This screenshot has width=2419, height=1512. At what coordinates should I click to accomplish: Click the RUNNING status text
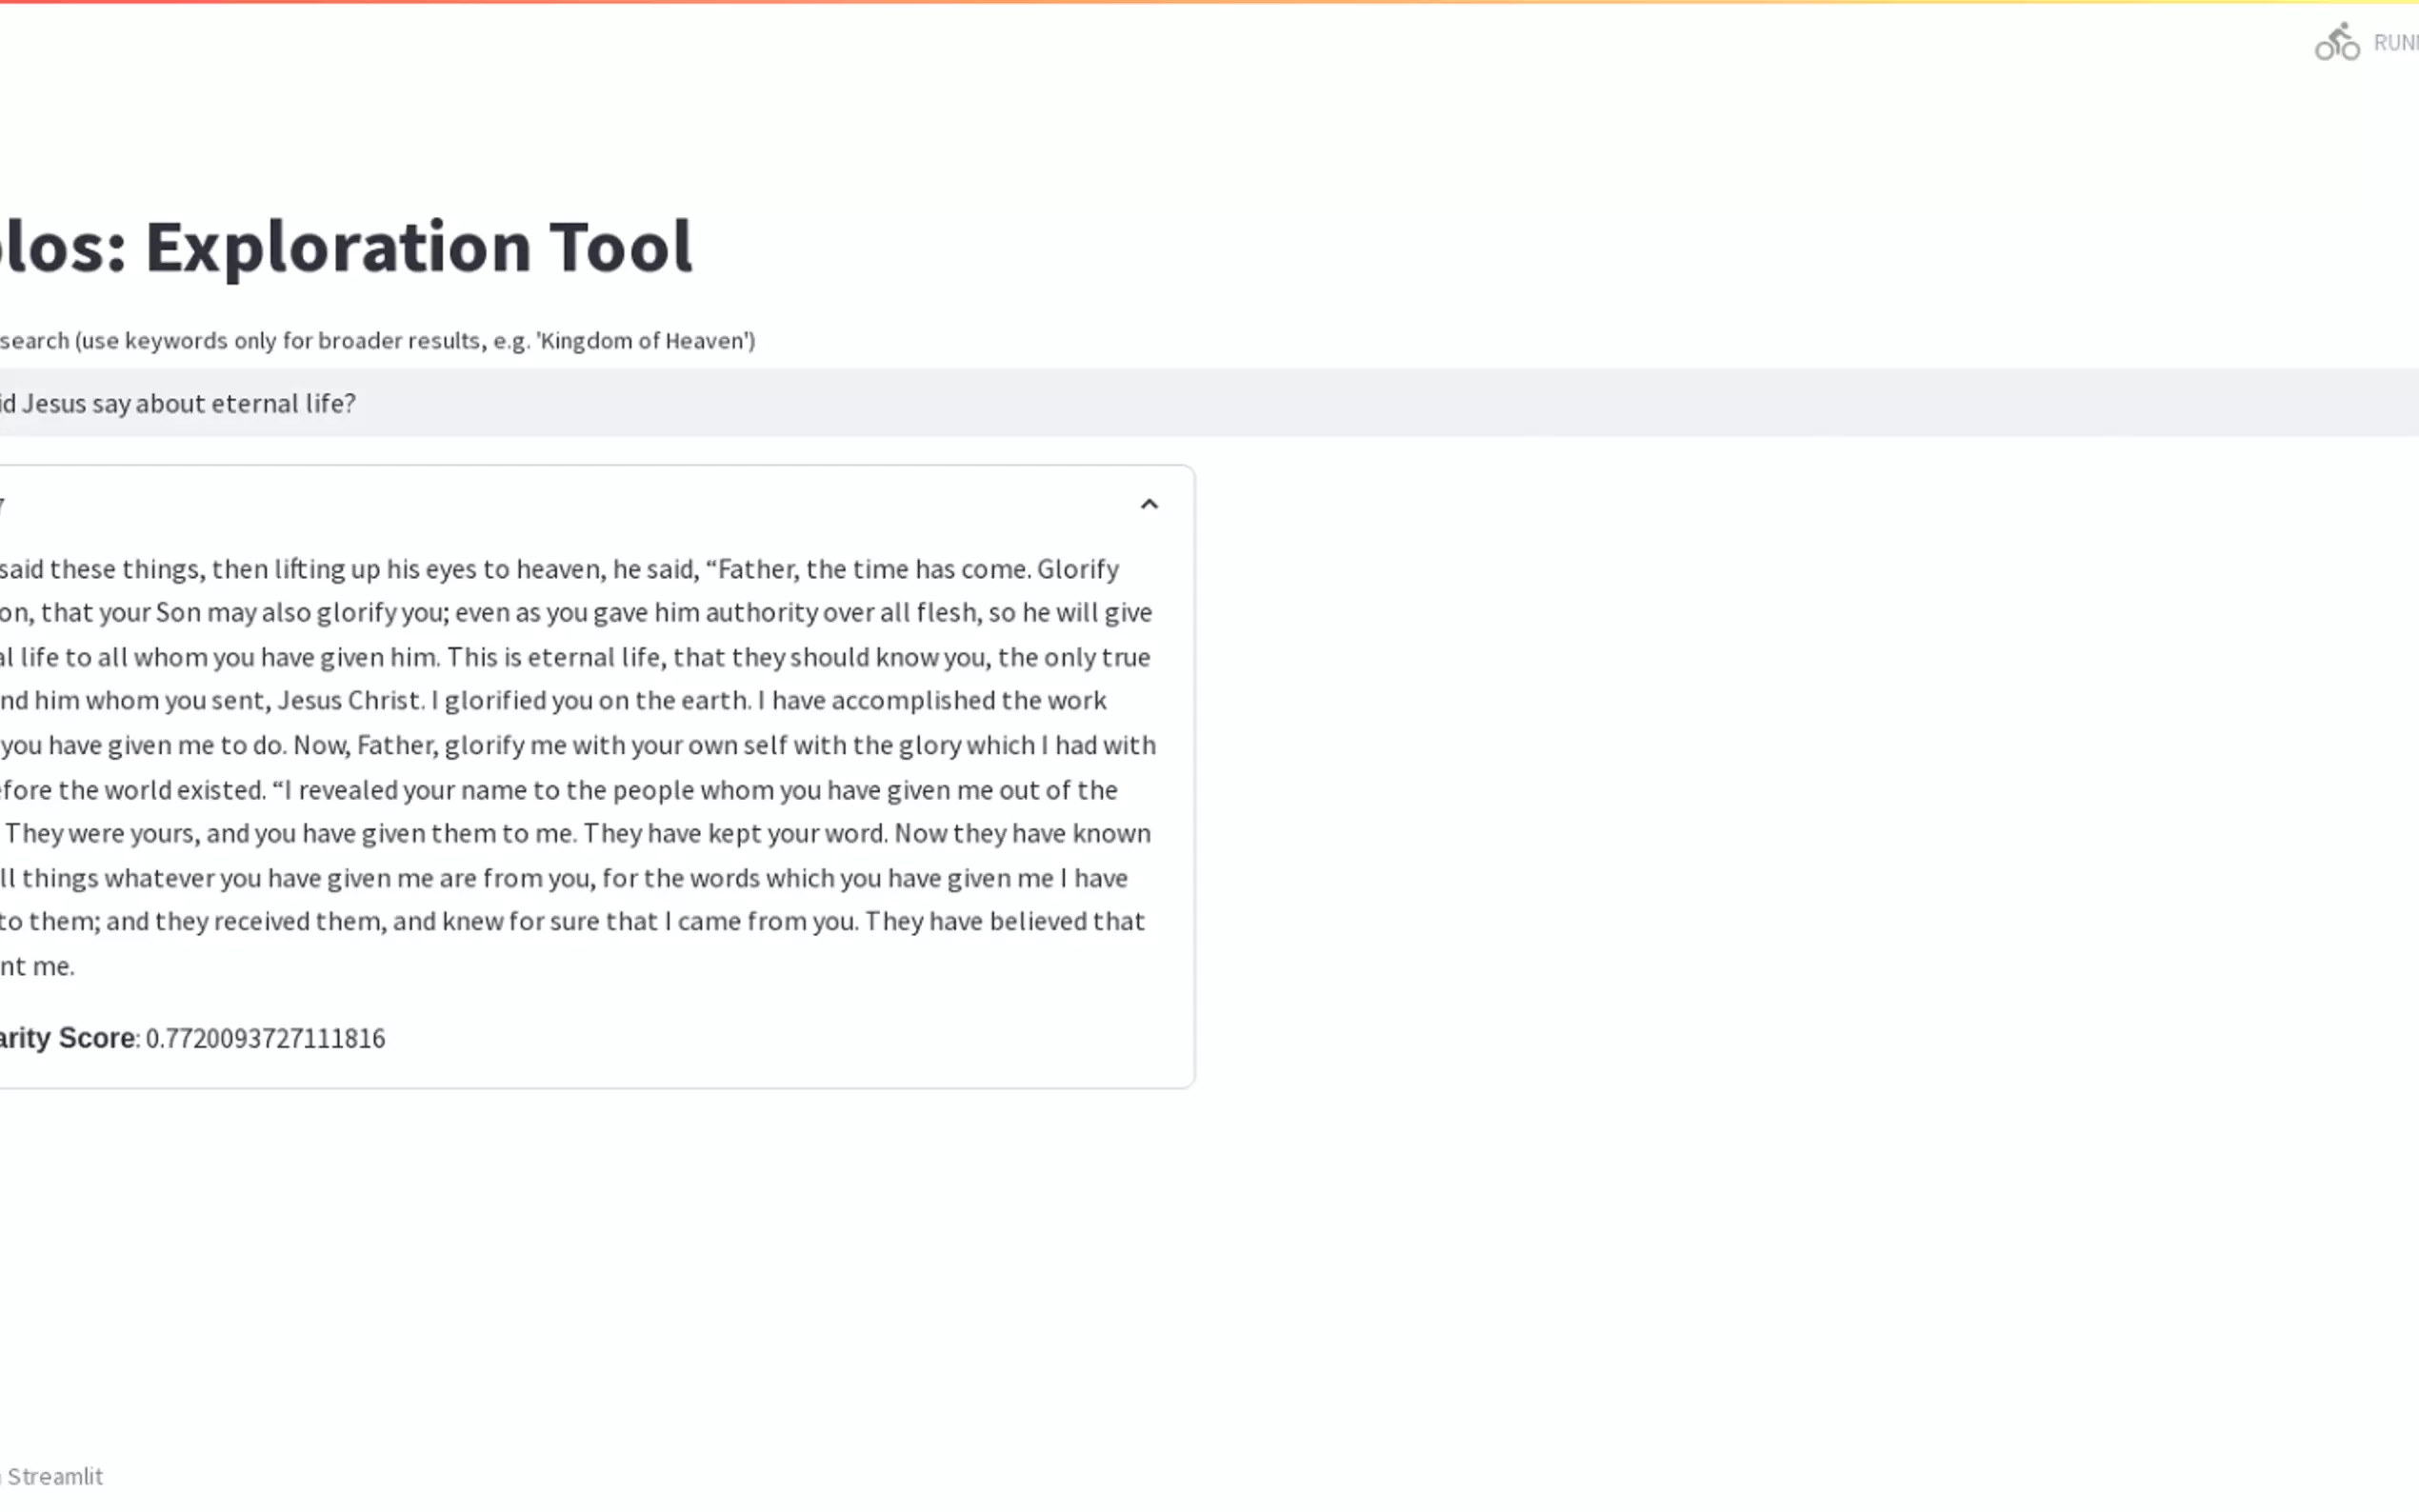(2396, 43)
